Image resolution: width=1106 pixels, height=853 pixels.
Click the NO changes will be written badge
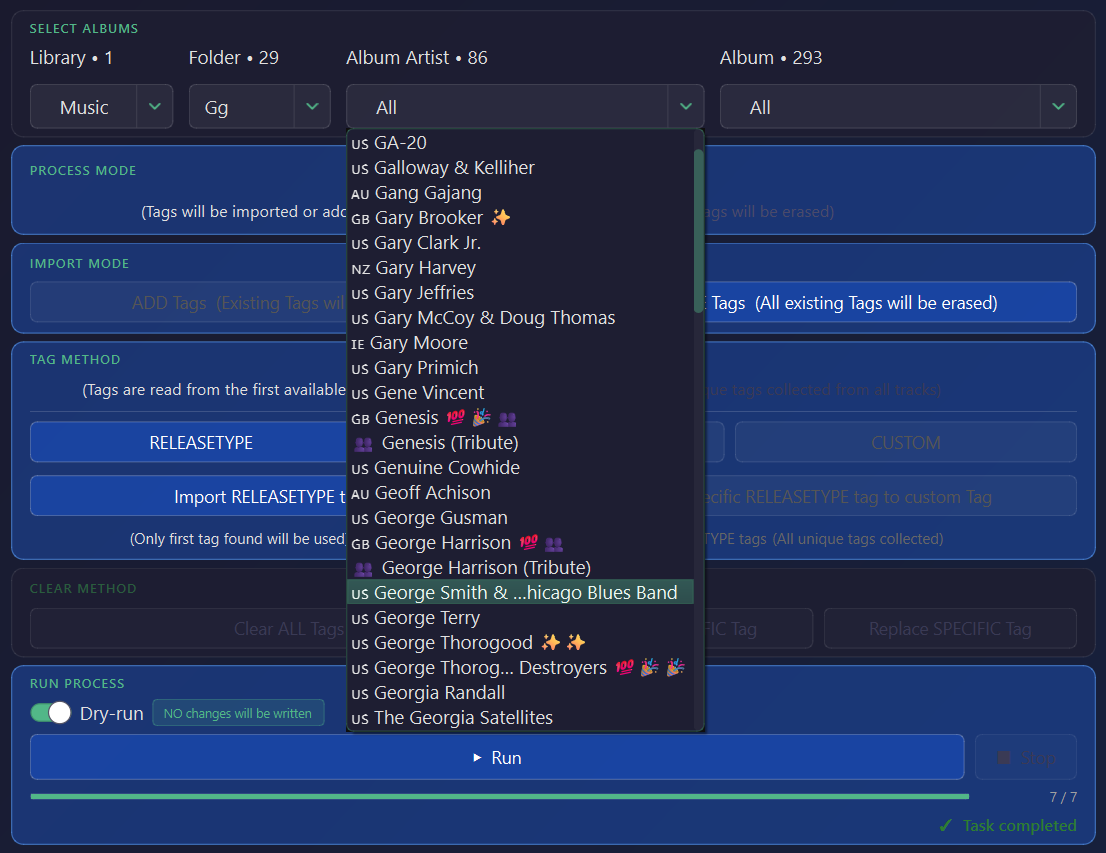238,713
